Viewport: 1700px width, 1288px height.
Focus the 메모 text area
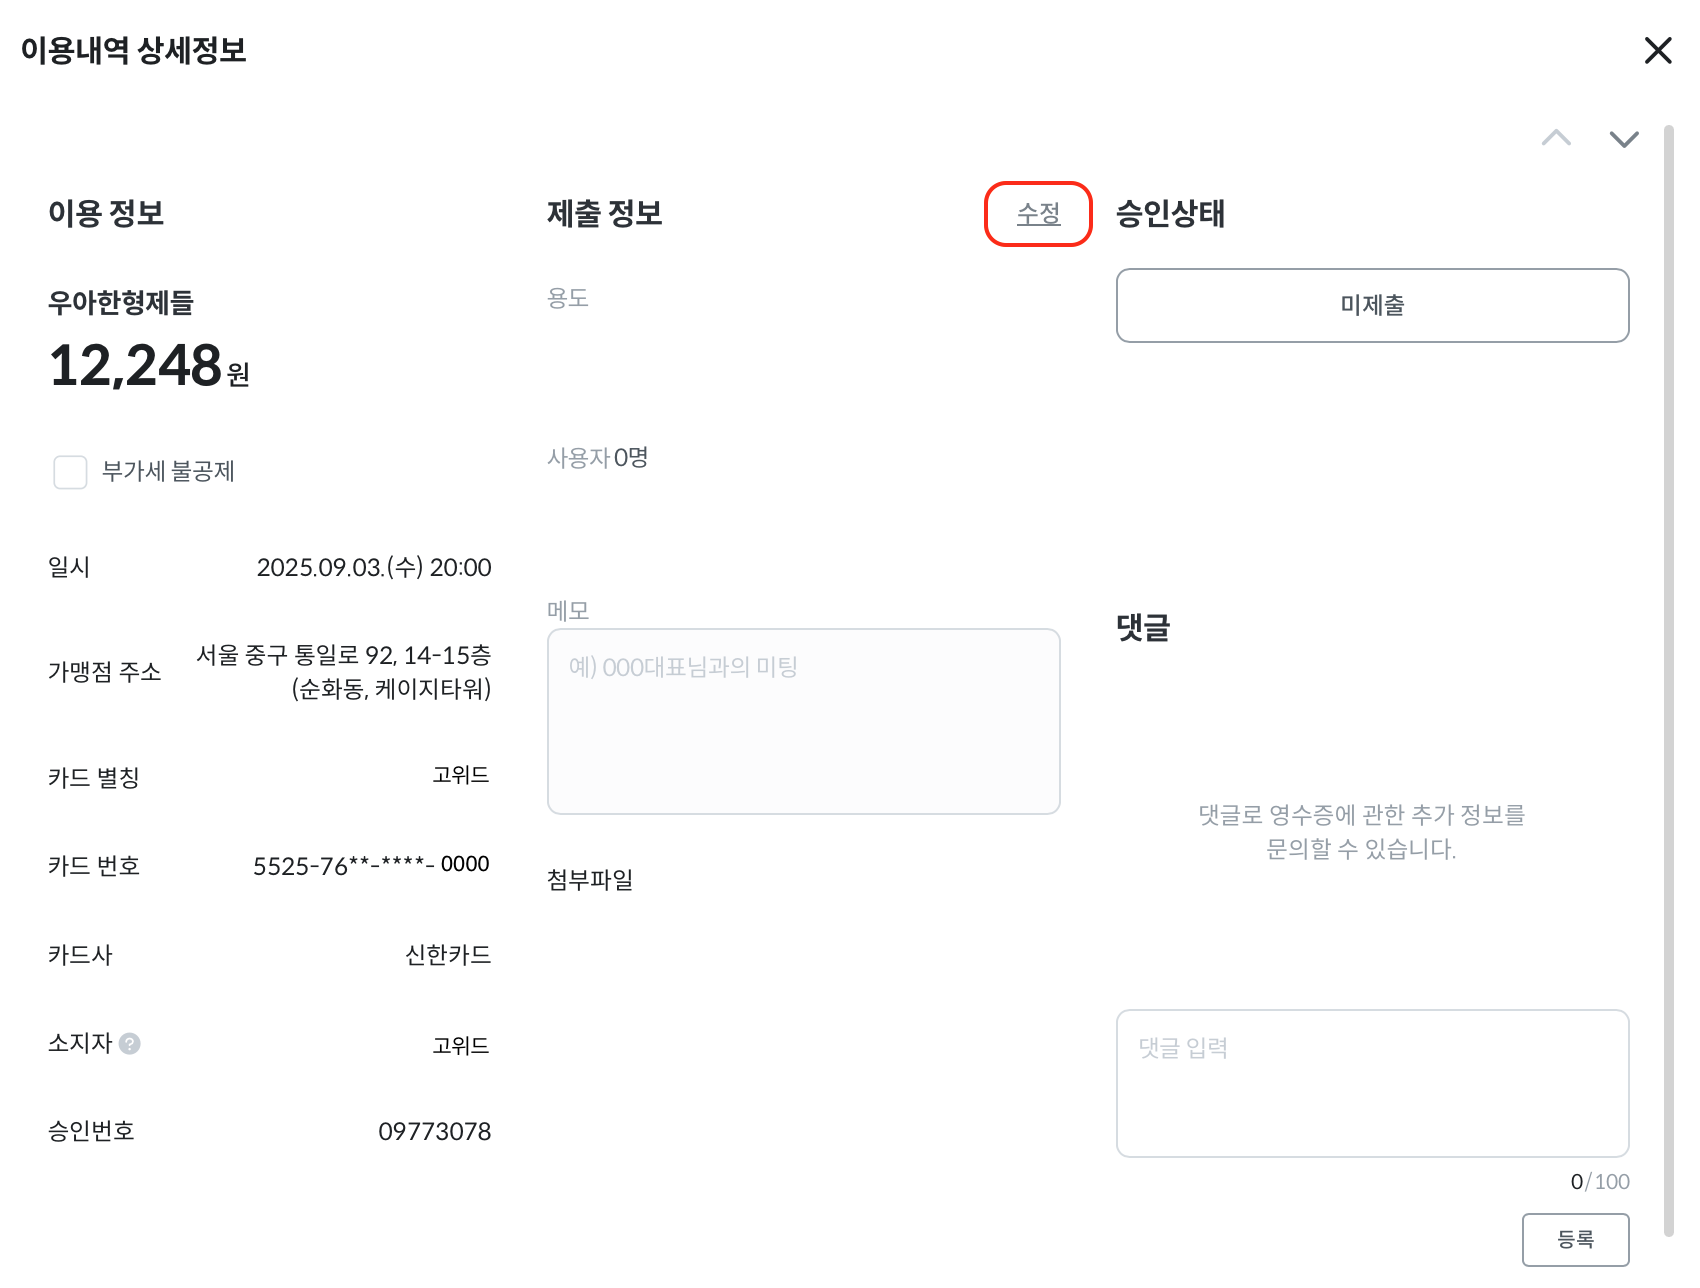tap(803, 721)
